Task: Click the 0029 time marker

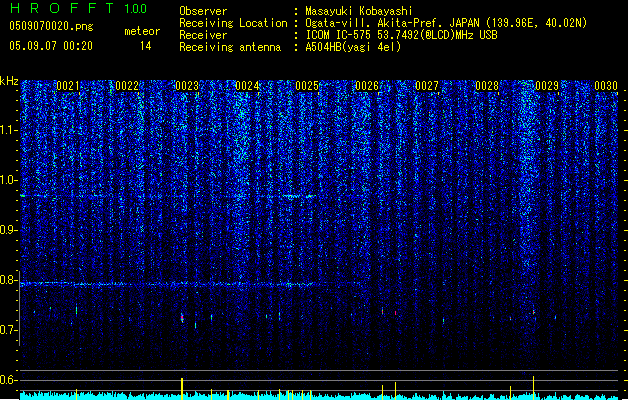Action: tap(547, 86)
